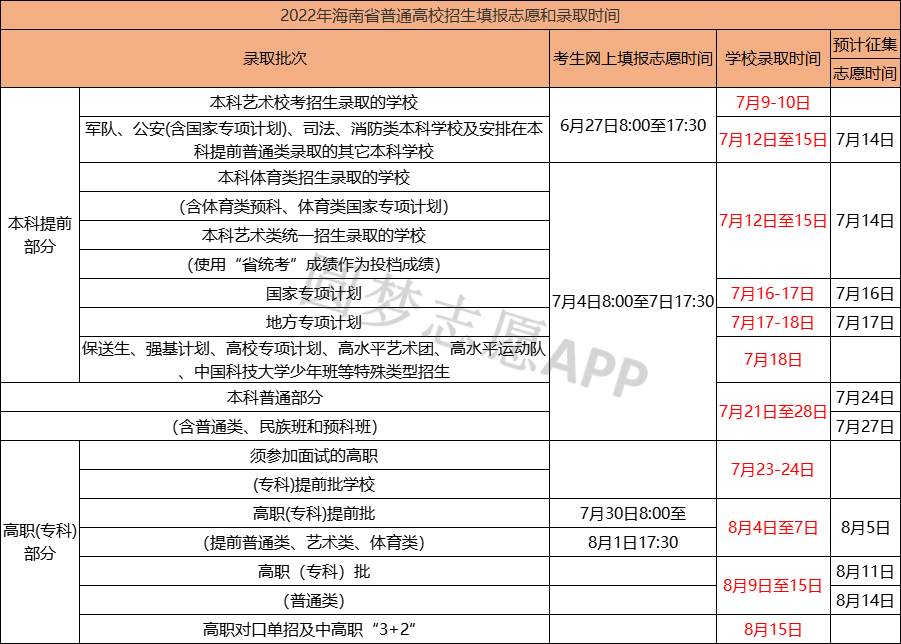Screen dimensions: 901x644
Task: Select the red "7月23-24日" admission date
Action: [x=773, y=470]
